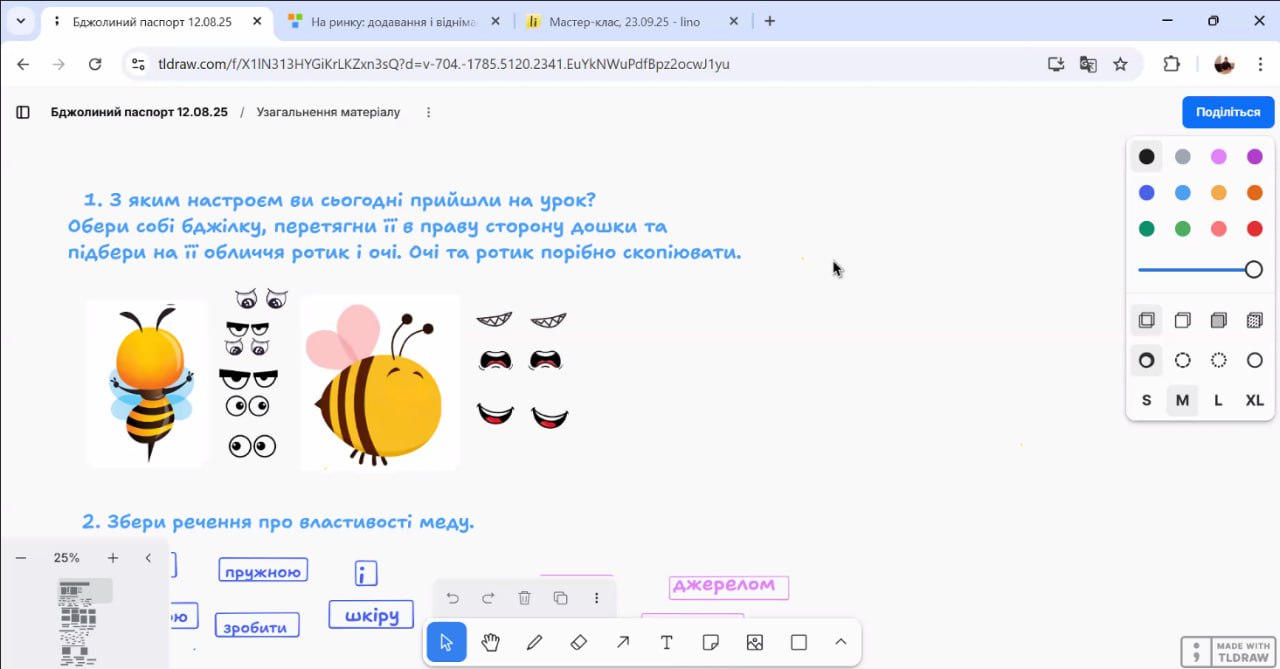Select size M option

(1182, 400)
